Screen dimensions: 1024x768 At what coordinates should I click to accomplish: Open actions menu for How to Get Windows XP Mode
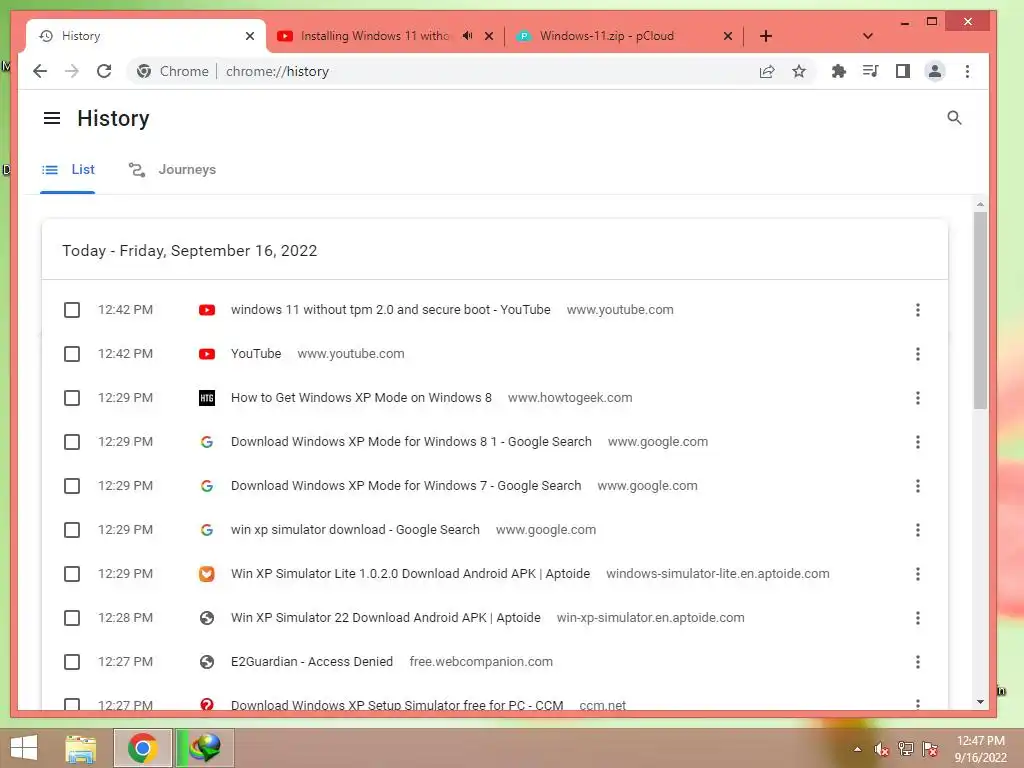(x=918, y=398)
